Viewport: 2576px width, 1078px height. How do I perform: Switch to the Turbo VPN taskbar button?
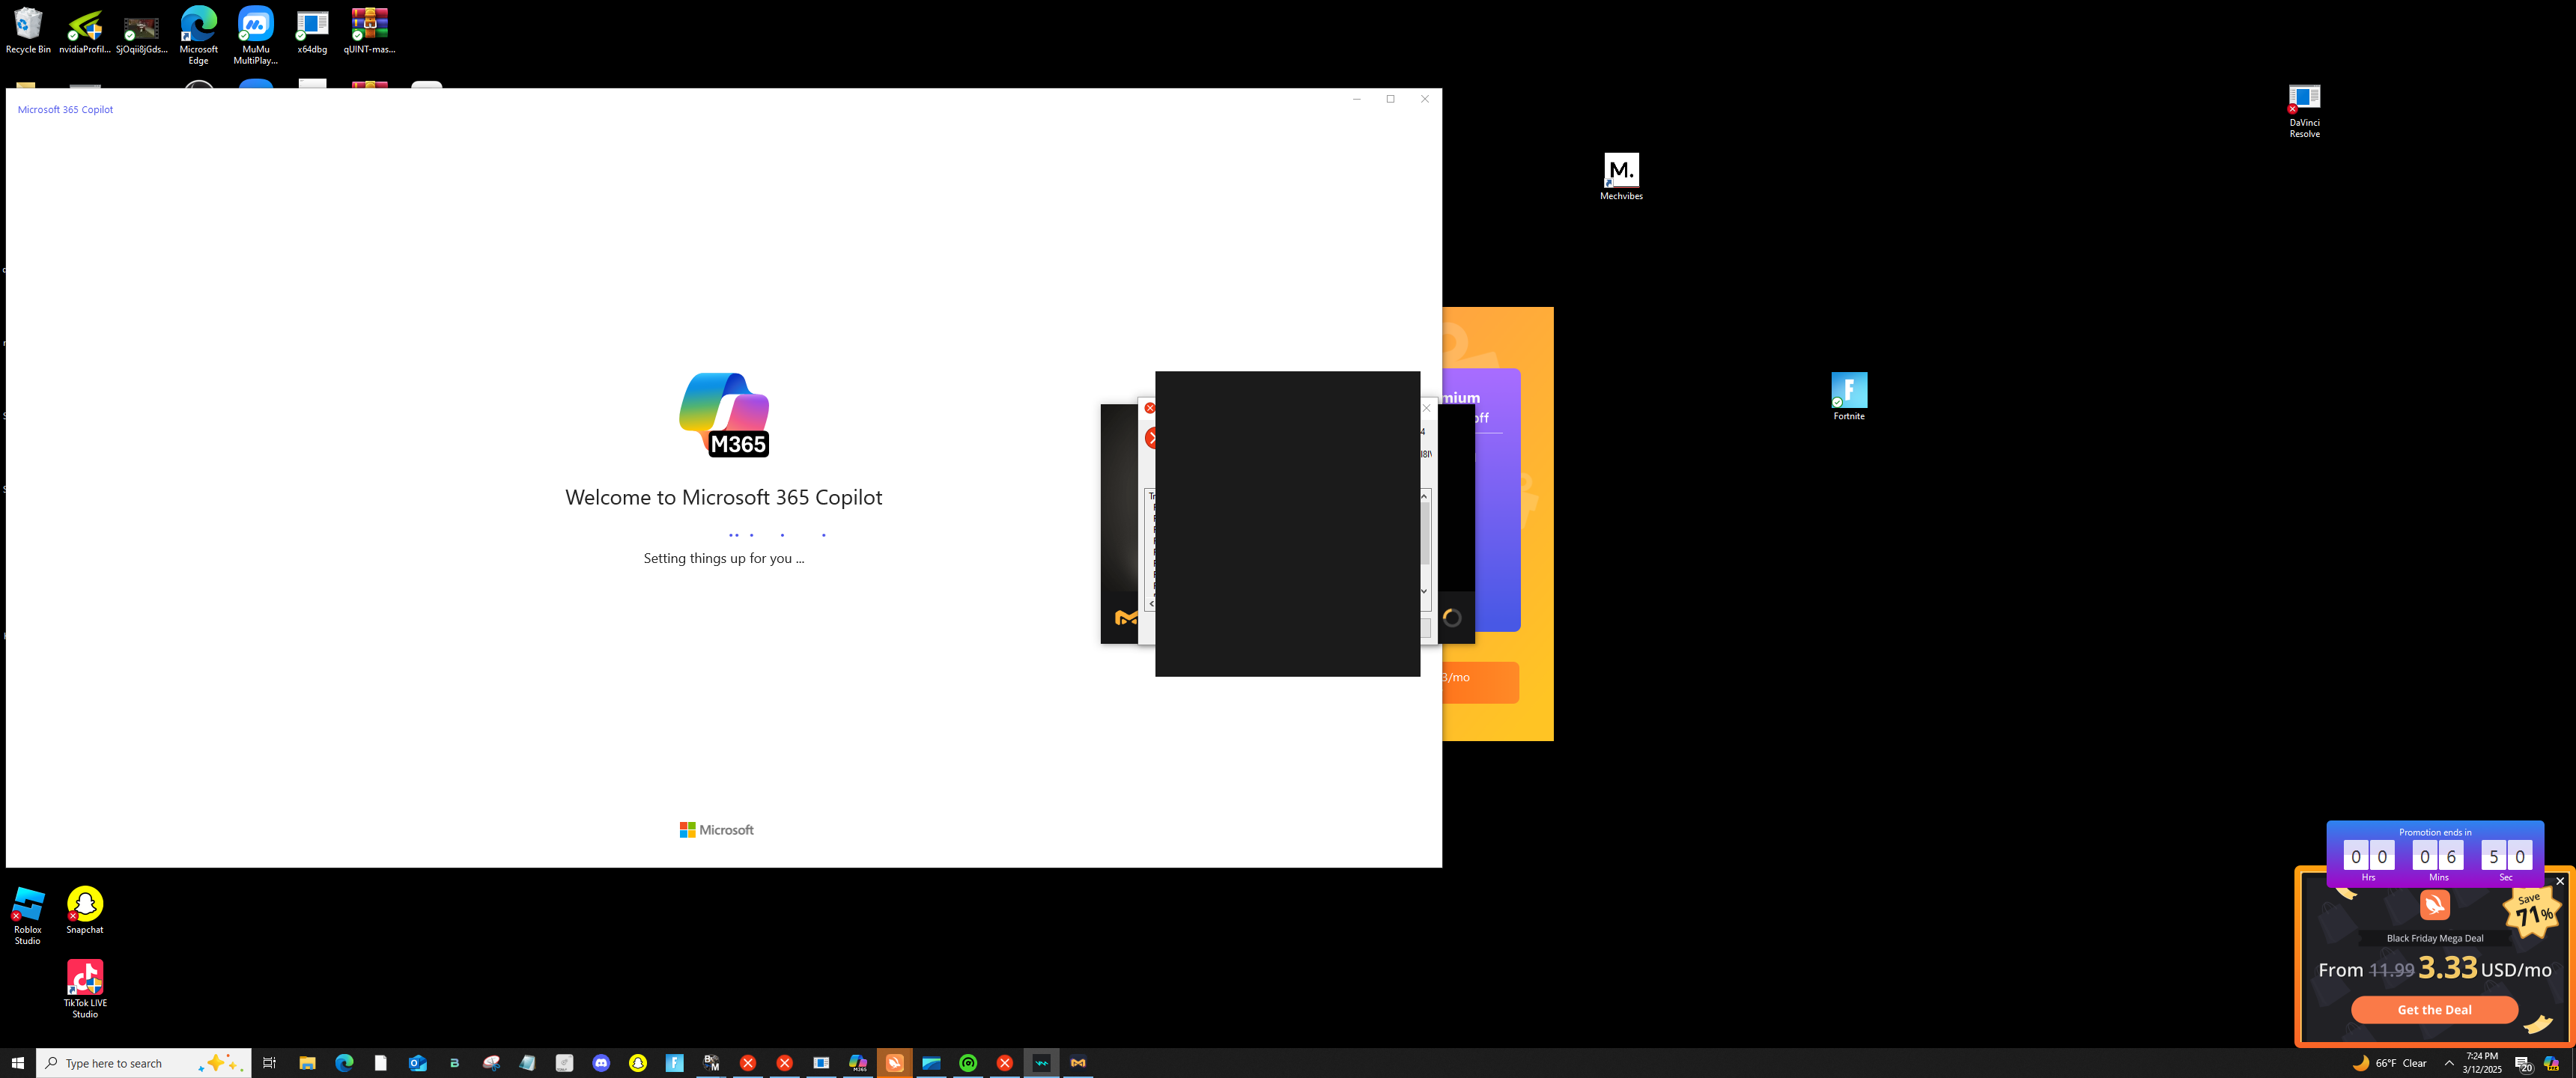coord(895,1063)
